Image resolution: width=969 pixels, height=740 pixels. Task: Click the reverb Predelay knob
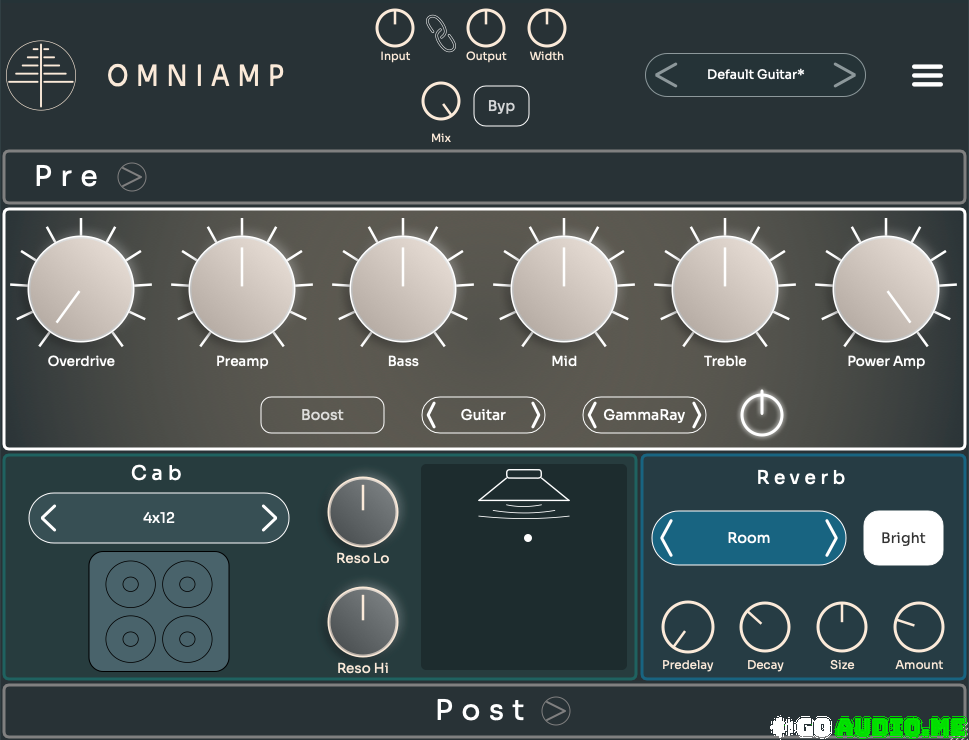pos(687,627)
